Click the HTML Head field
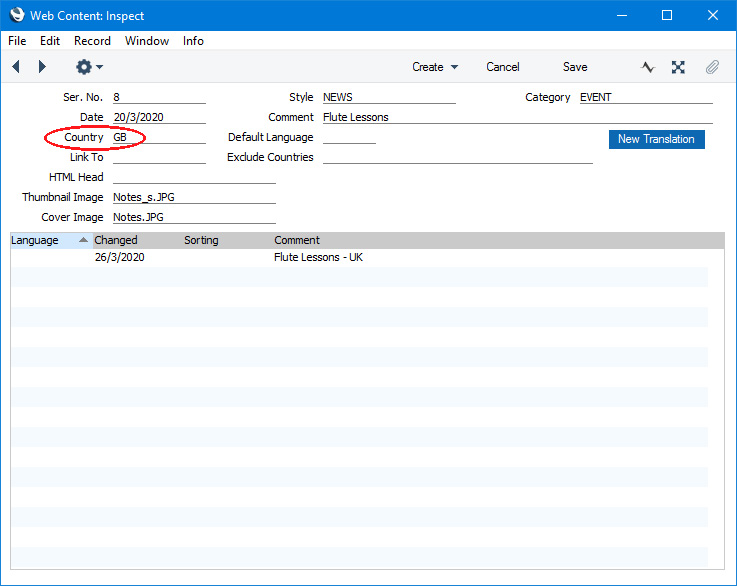 point(194,177)
